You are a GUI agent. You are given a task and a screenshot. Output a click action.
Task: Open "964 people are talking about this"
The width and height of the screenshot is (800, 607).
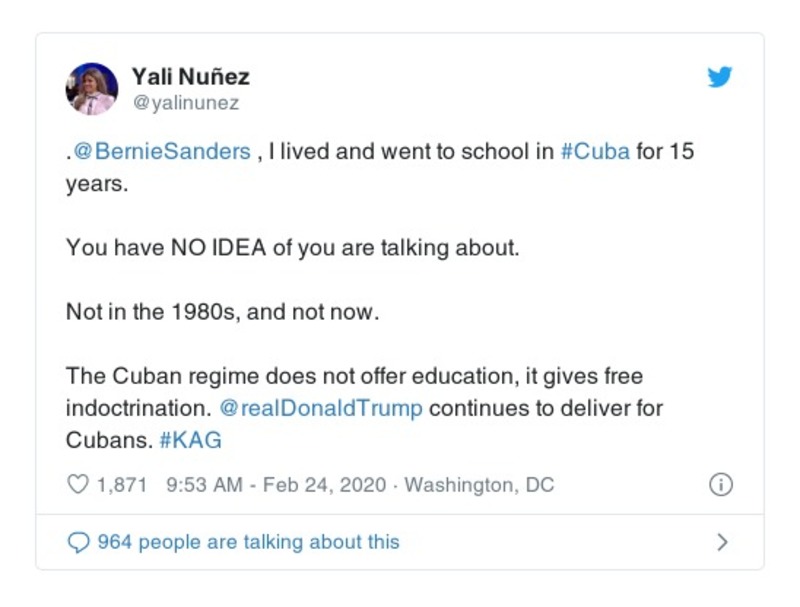tap(248, 542)
